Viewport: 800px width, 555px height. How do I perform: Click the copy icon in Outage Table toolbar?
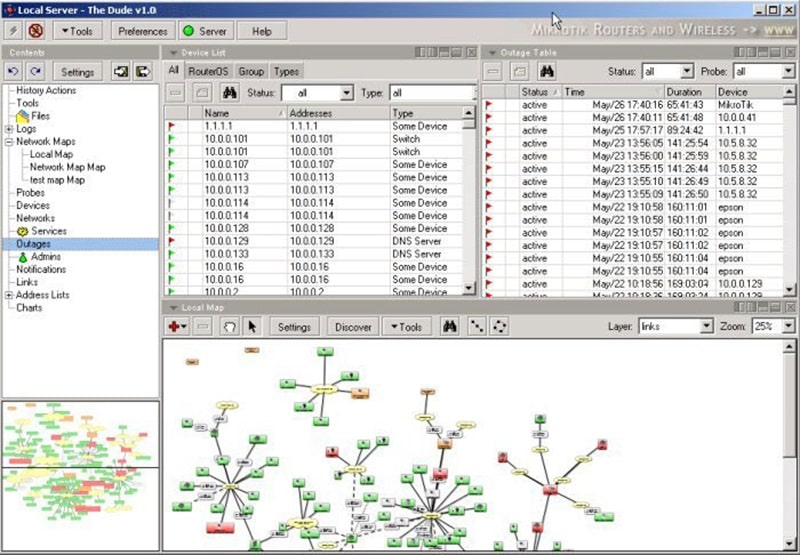519,72
